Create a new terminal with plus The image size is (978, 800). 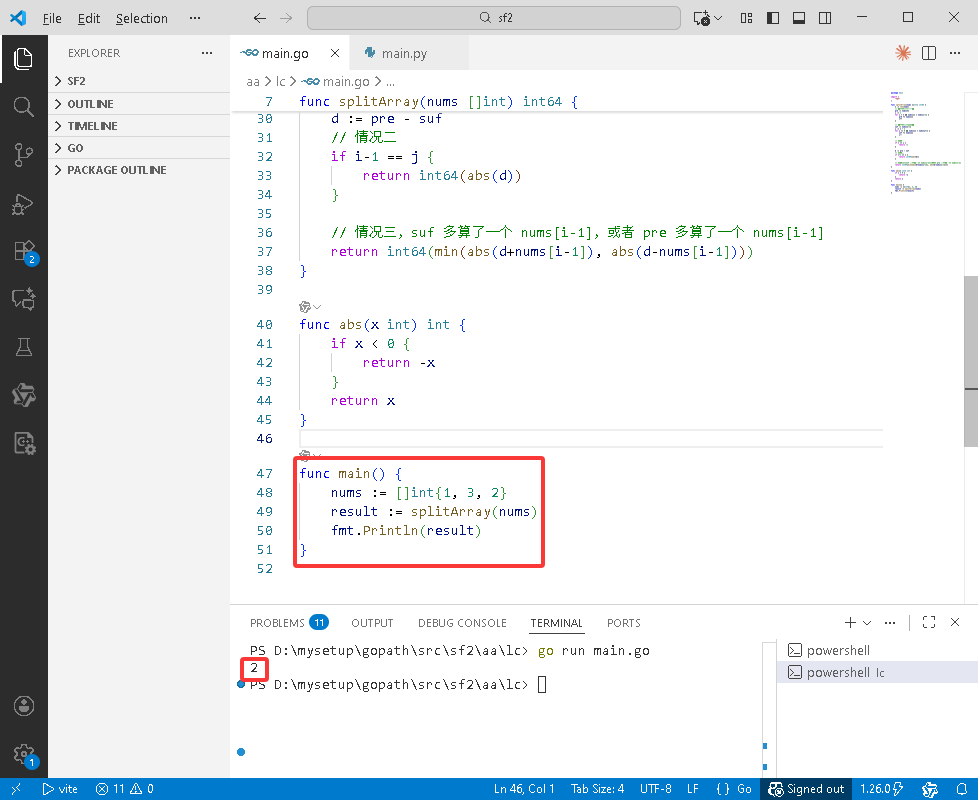pos(850,622)
